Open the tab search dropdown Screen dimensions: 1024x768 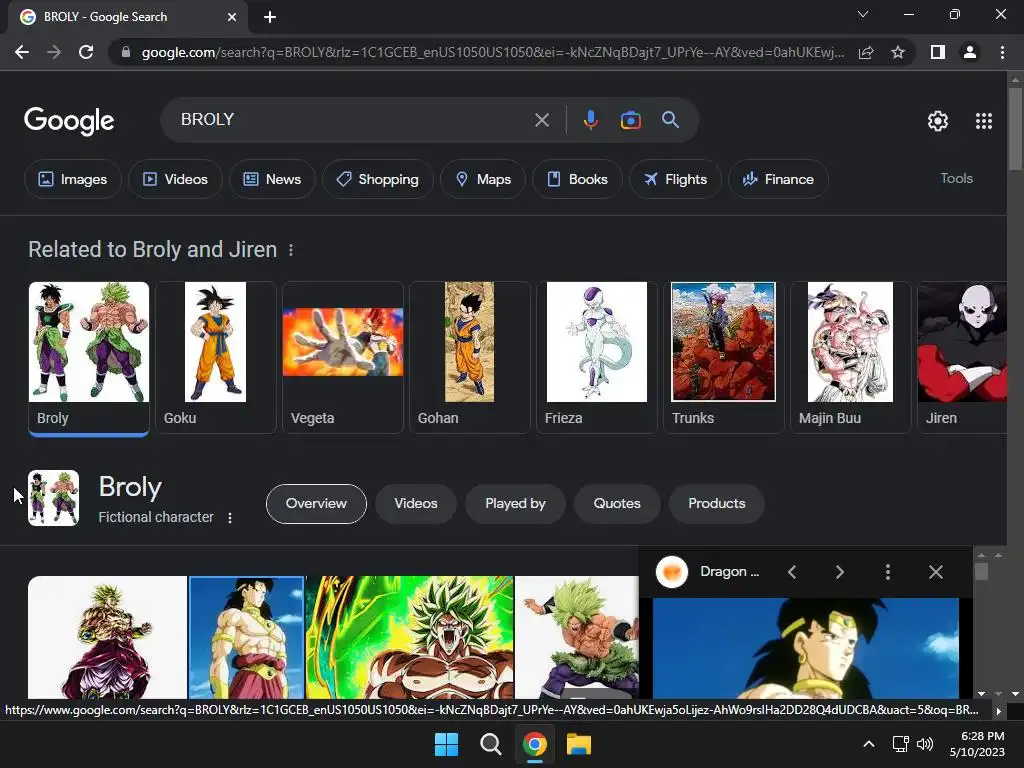(863, 14)
